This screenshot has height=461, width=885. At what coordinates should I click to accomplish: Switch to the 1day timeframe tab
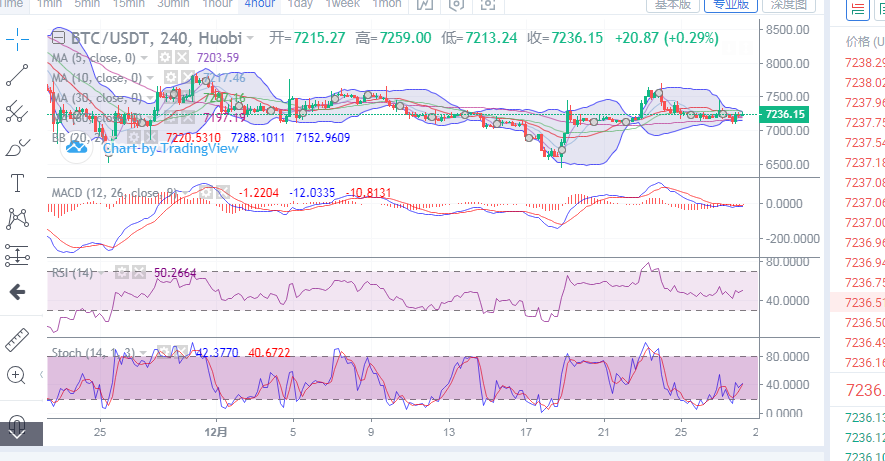pos(299,4)
